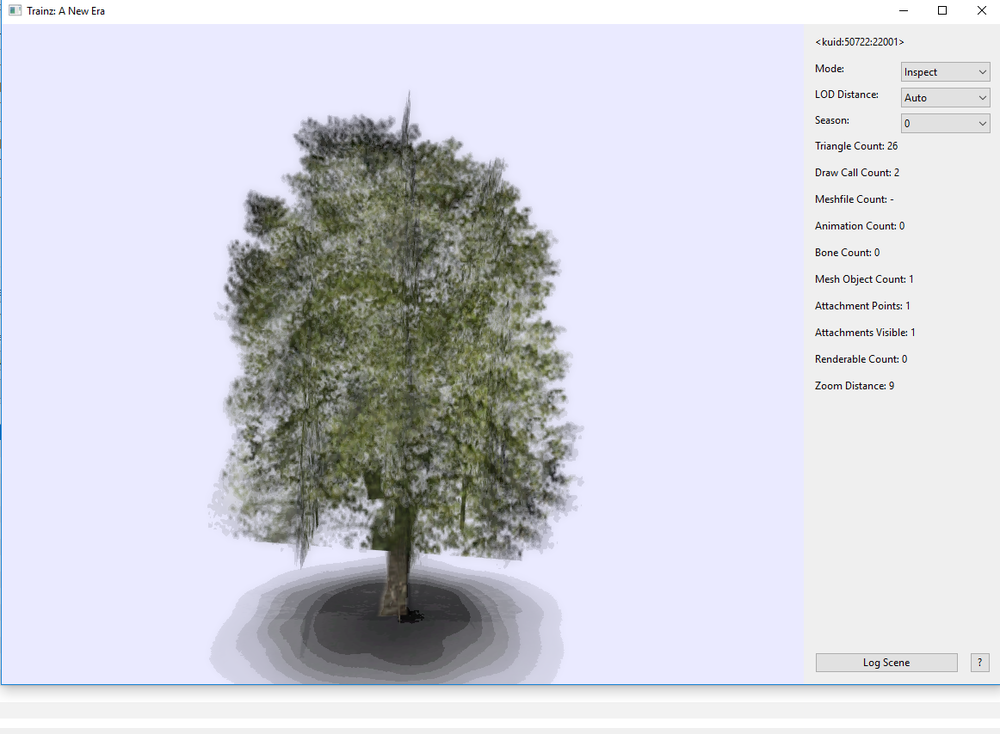Click the Attachments Visible: 1 entry
The height and width of the screenshot is (734, 1000).
coord(865,333)
